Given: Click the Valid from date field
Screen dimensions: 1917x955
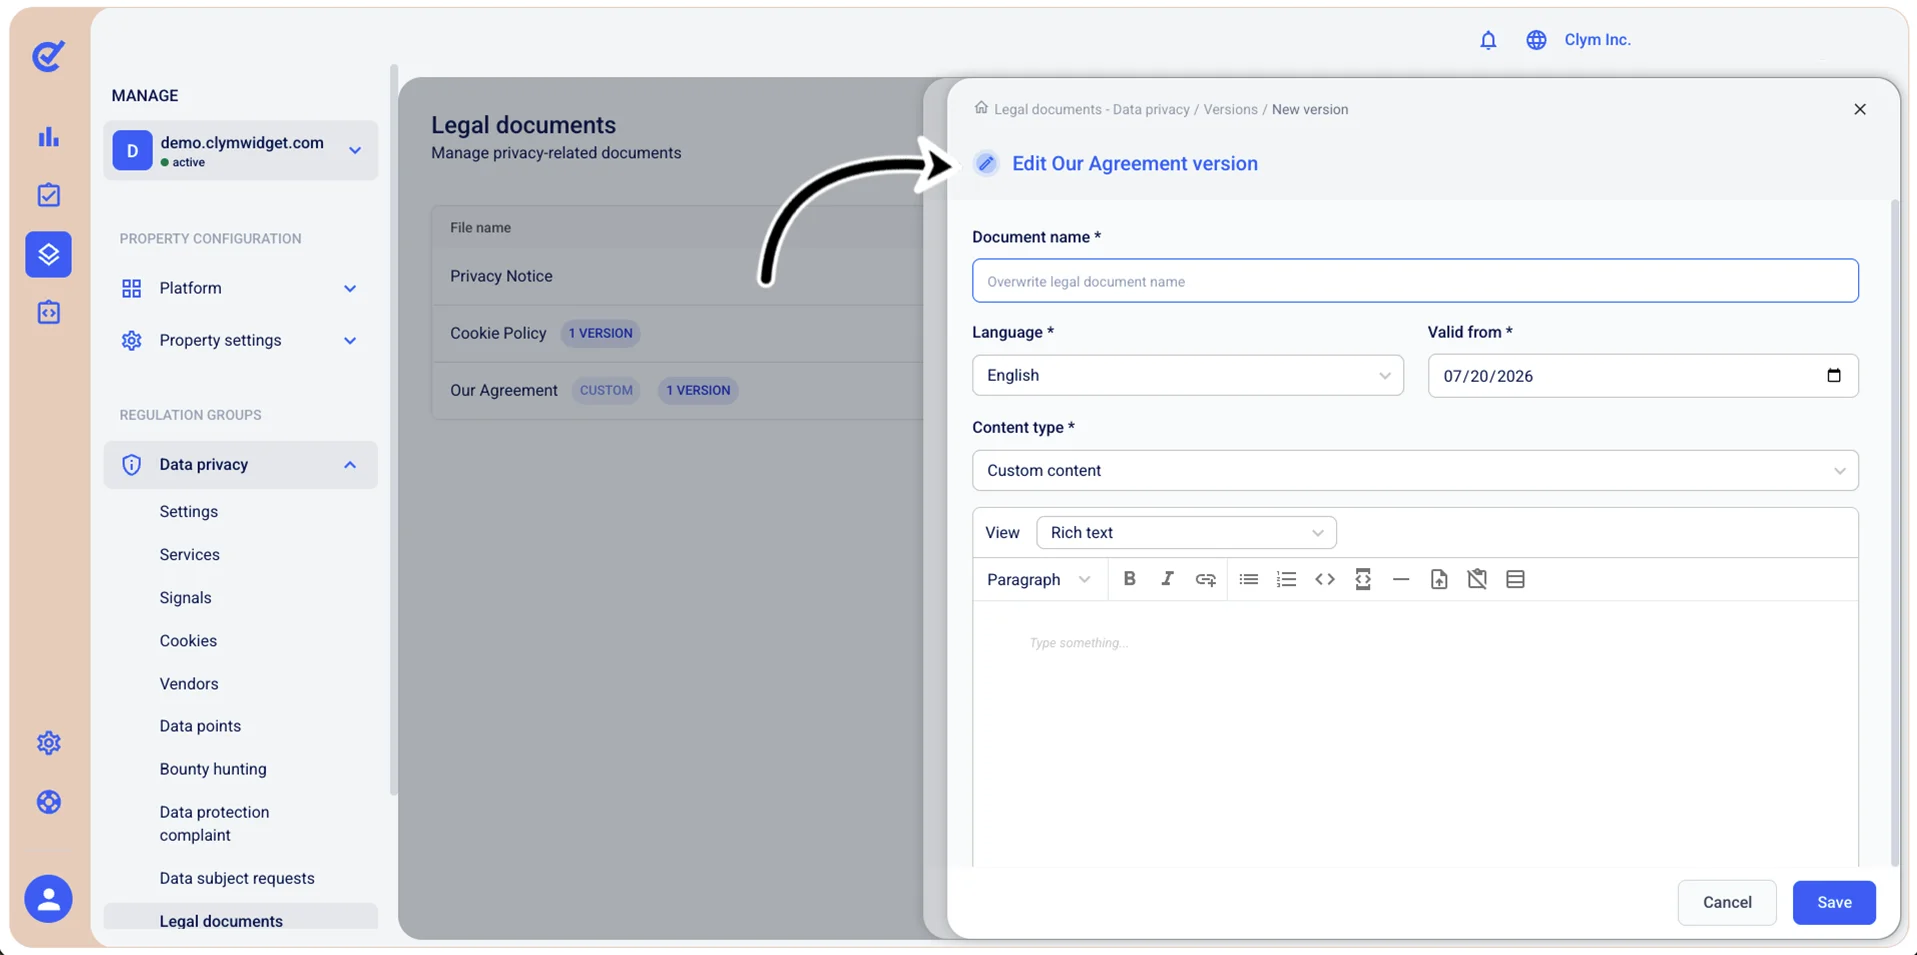Looking at the screenshot, I should (1643, 376).
